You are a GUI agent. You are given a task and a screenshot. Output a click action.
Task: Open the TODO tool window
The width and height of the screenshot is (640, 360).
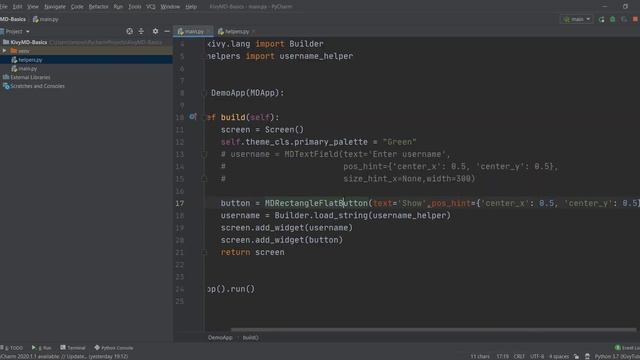pyautogui.click(x=11, y=348)
